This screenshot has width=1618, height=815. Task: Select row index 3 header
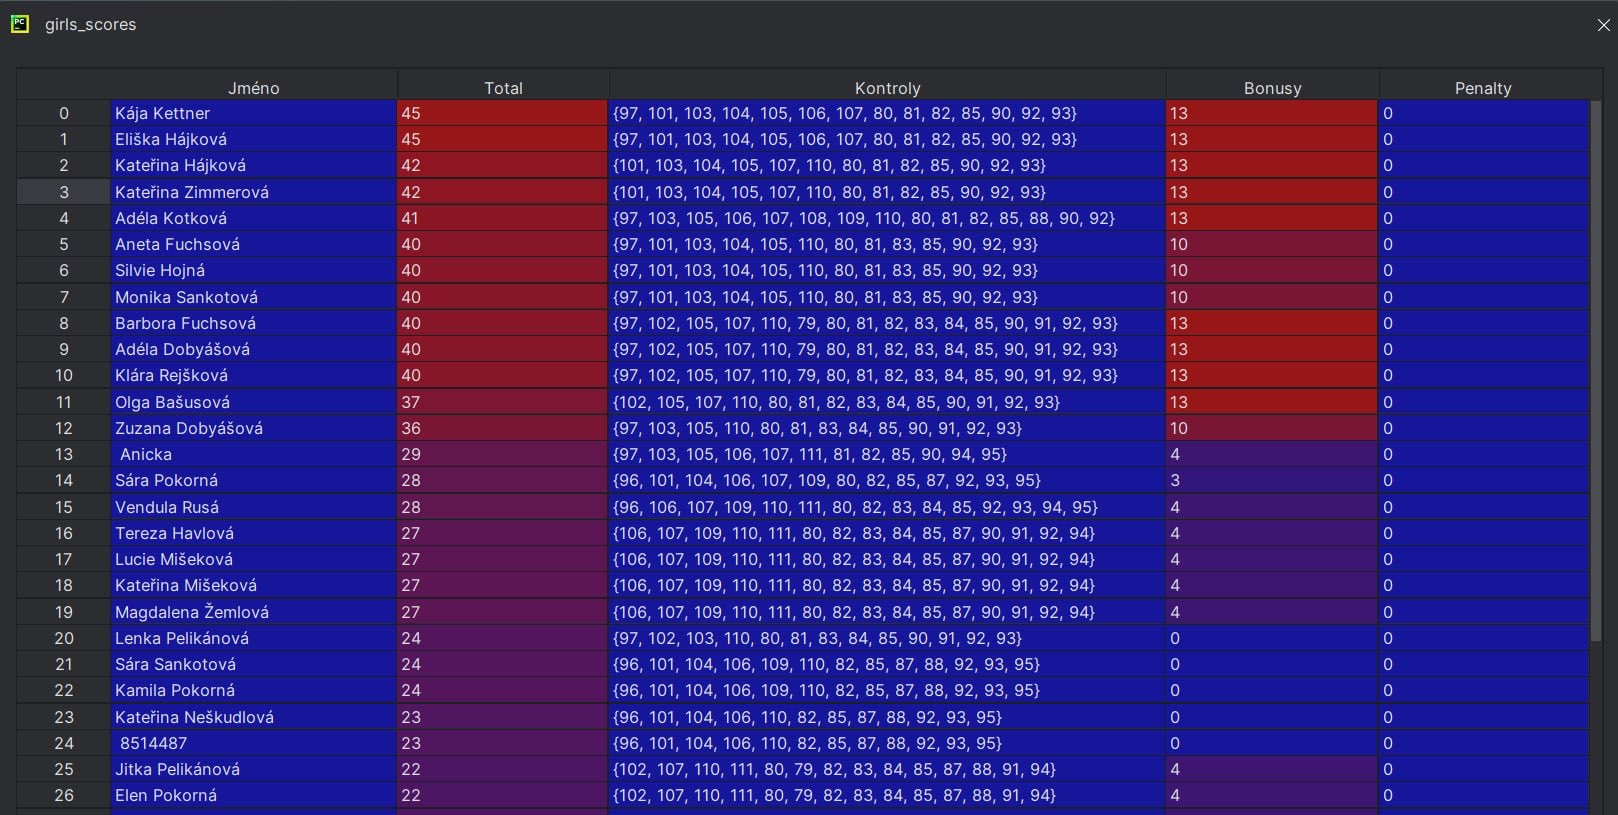click(64, 192)
